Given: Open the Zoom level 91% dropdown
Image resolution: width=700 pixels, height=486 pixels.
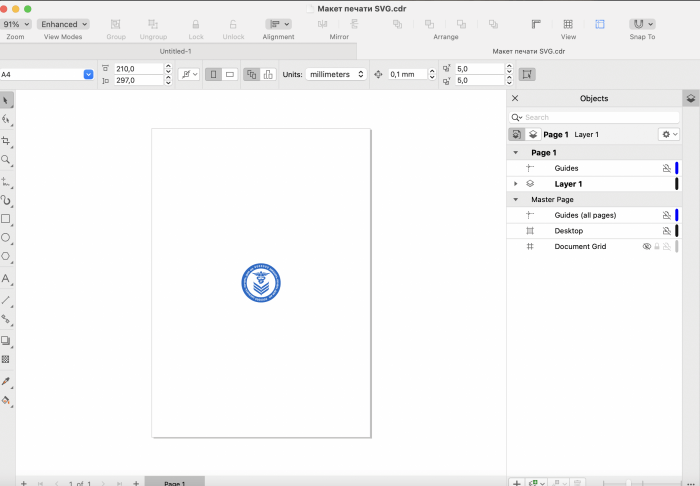Looking at the screenshot, I should click(x=16, y=24).
